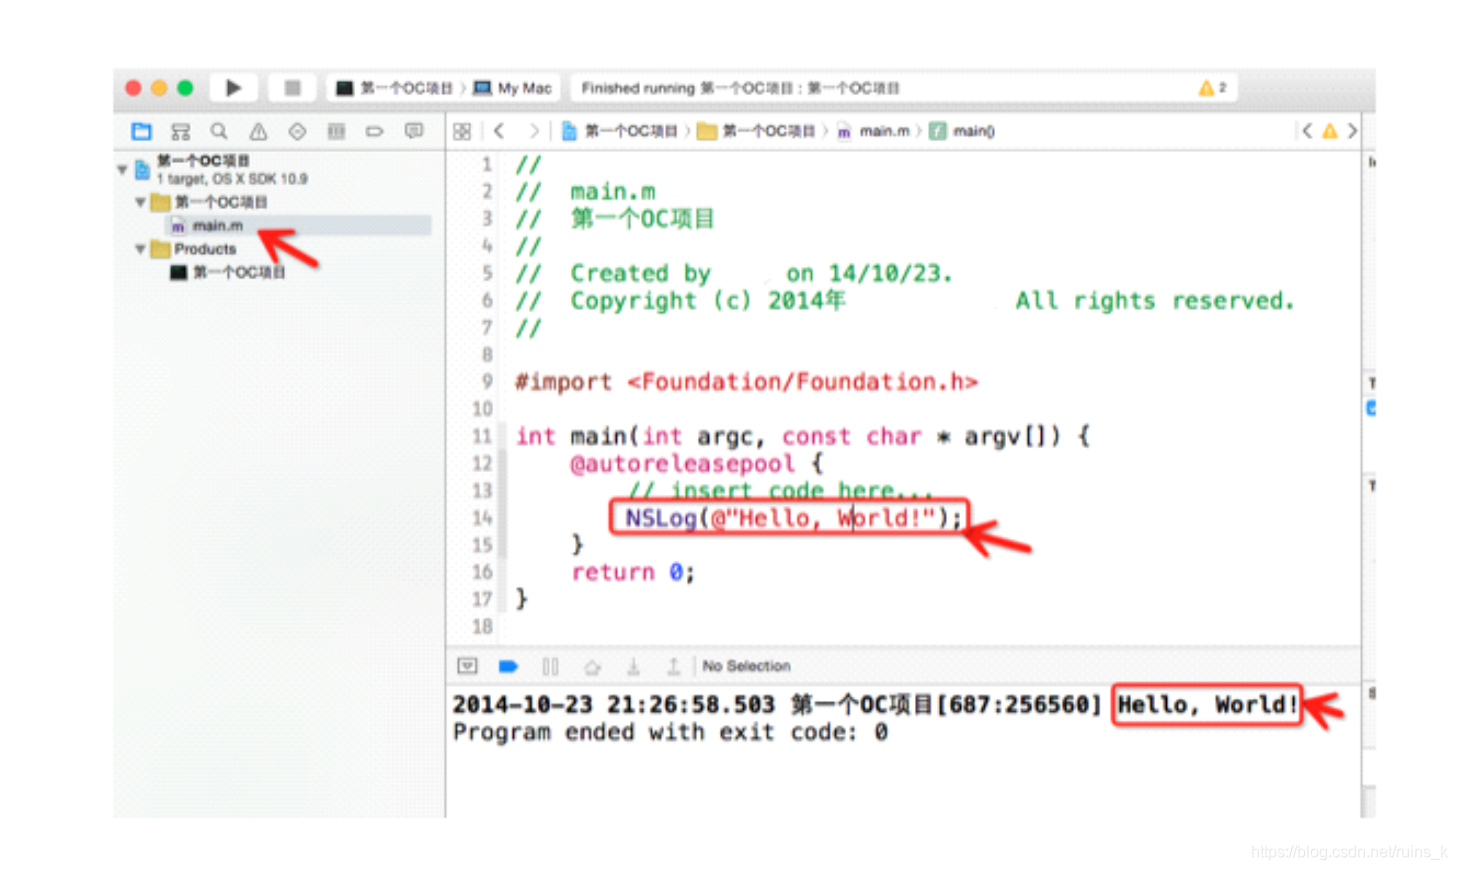The image size is (1457, 870).
Task: Stop the running program
Action: pyautogui.click(x=292, y=88)
